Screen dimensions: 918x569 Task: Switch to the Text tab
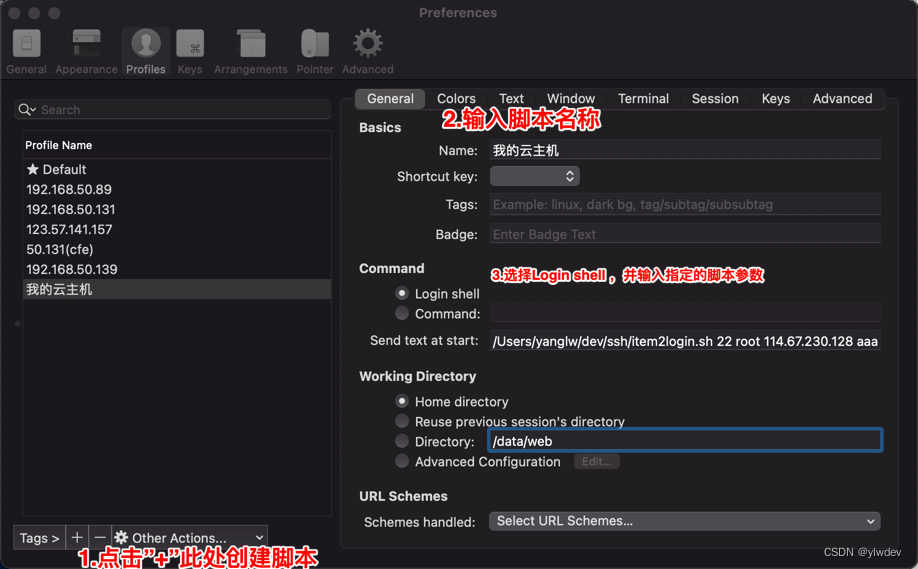tap(511, 98)
